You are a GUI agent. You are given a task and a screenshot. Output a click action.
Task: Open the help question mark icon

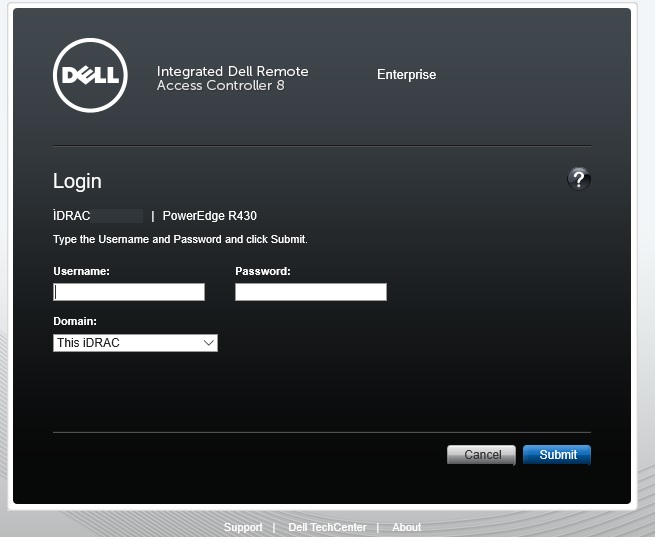pos(579,179)
